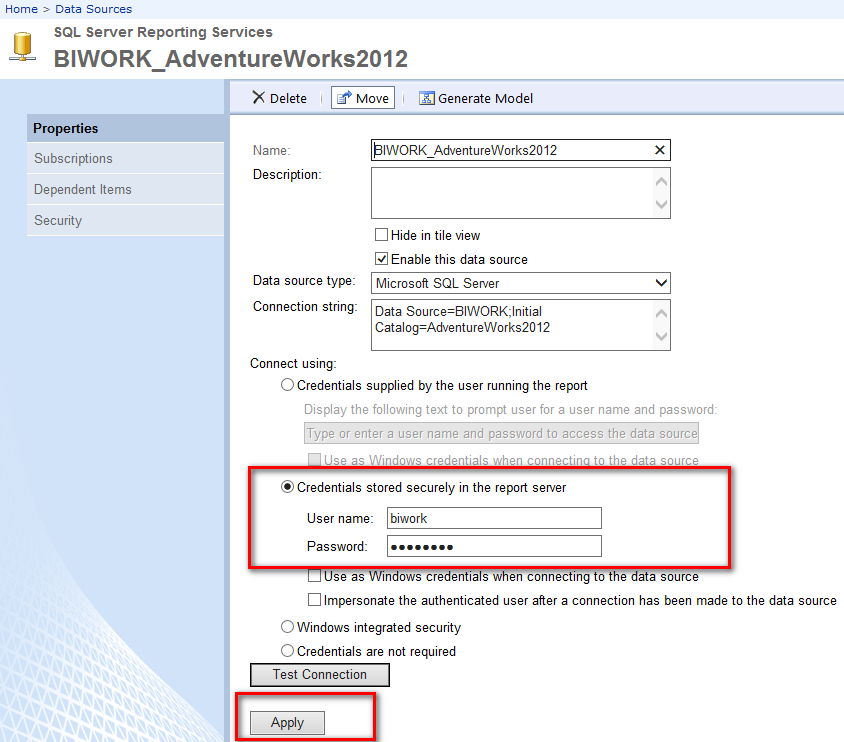844x742 pixels.
Task: Click Connection string scroll up arrow
Action: [662, 313]
